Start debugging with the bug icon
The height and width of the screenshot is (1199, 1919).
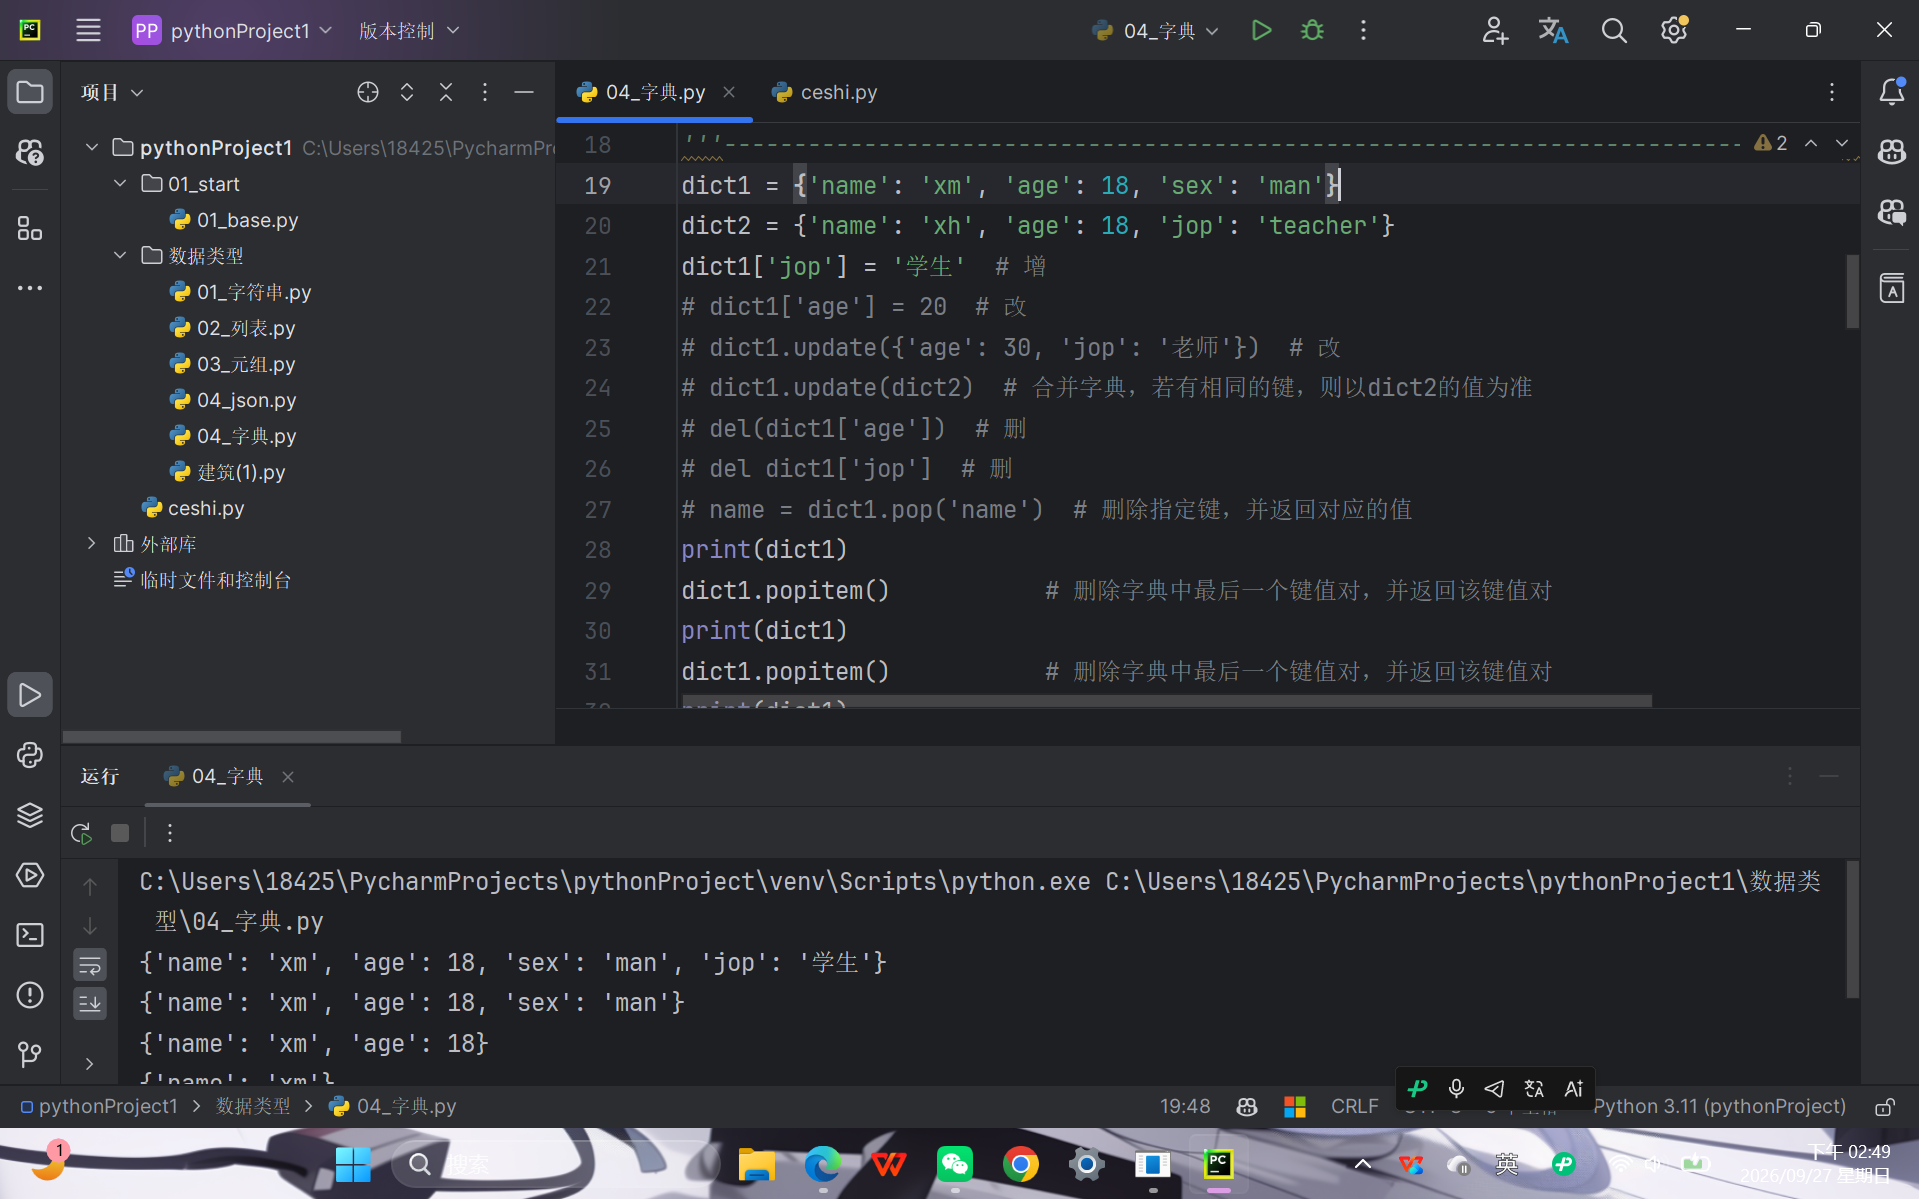pos(1312,30)
